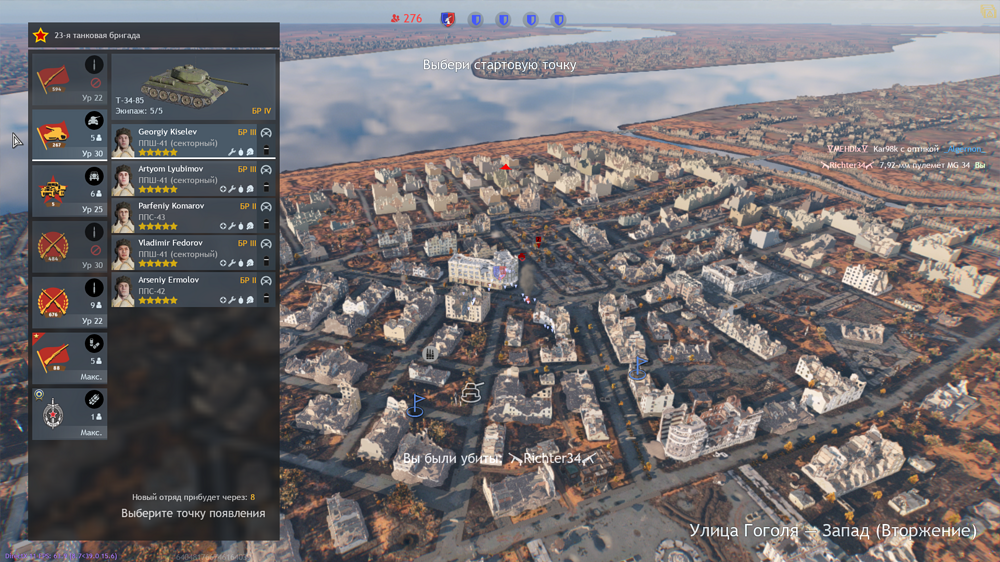Click 'Выбери стартовую точку' prompt
This screenshot has width=1000, height=562.
(x=499, y=64)
